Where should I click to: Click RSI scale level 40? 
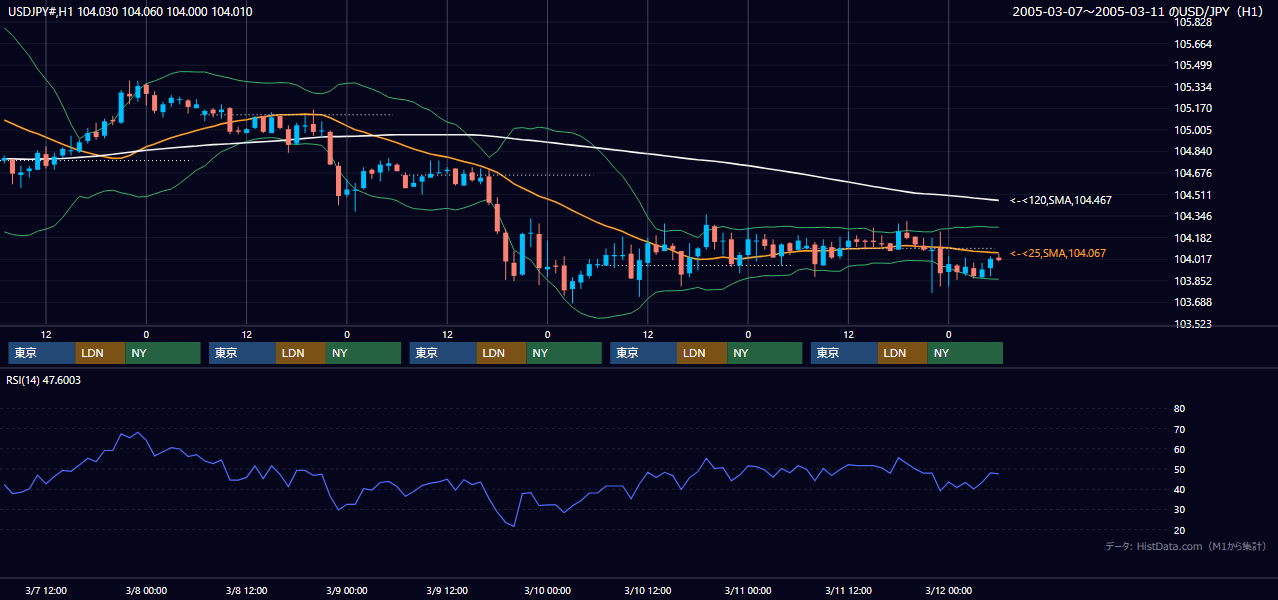(1179, 489)
